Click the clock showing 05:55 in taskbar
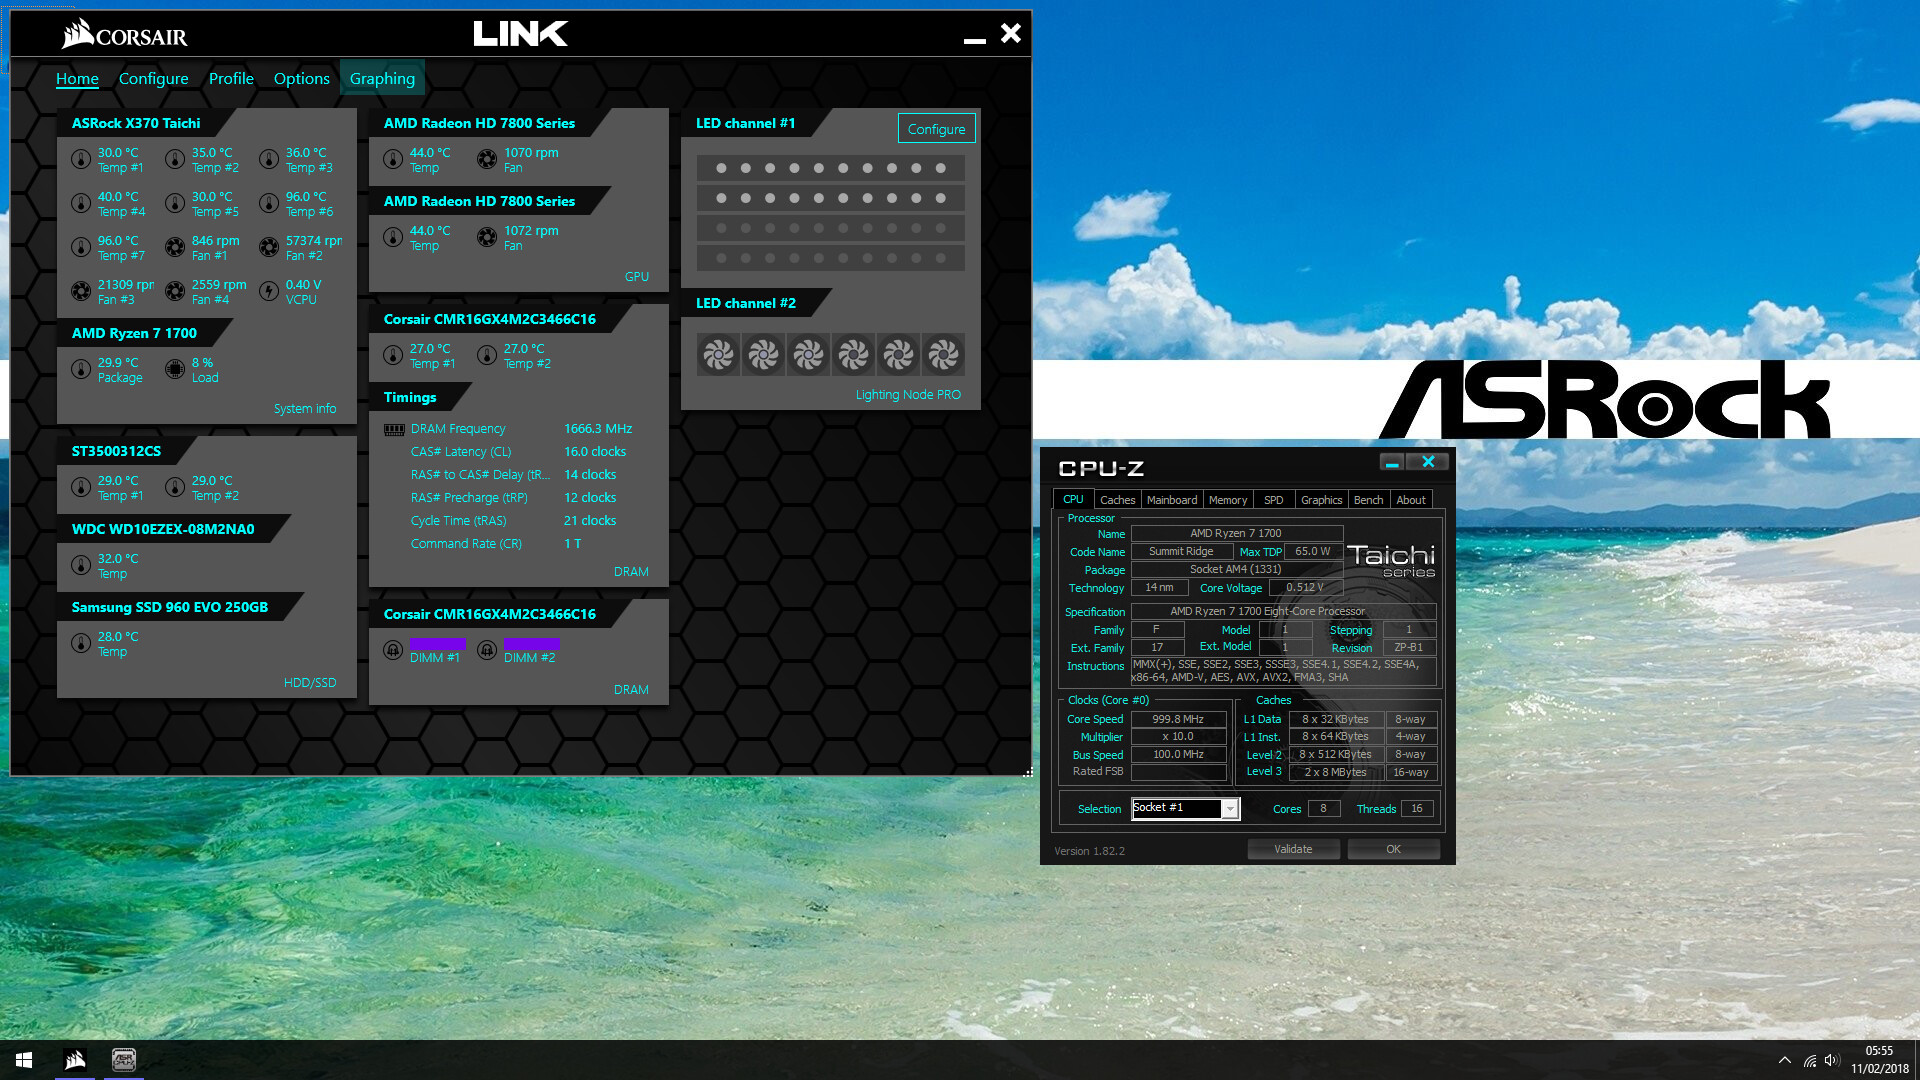Viewport: 1920px width, 1080px height. pyautogui.click(x=1879, y=1051)
